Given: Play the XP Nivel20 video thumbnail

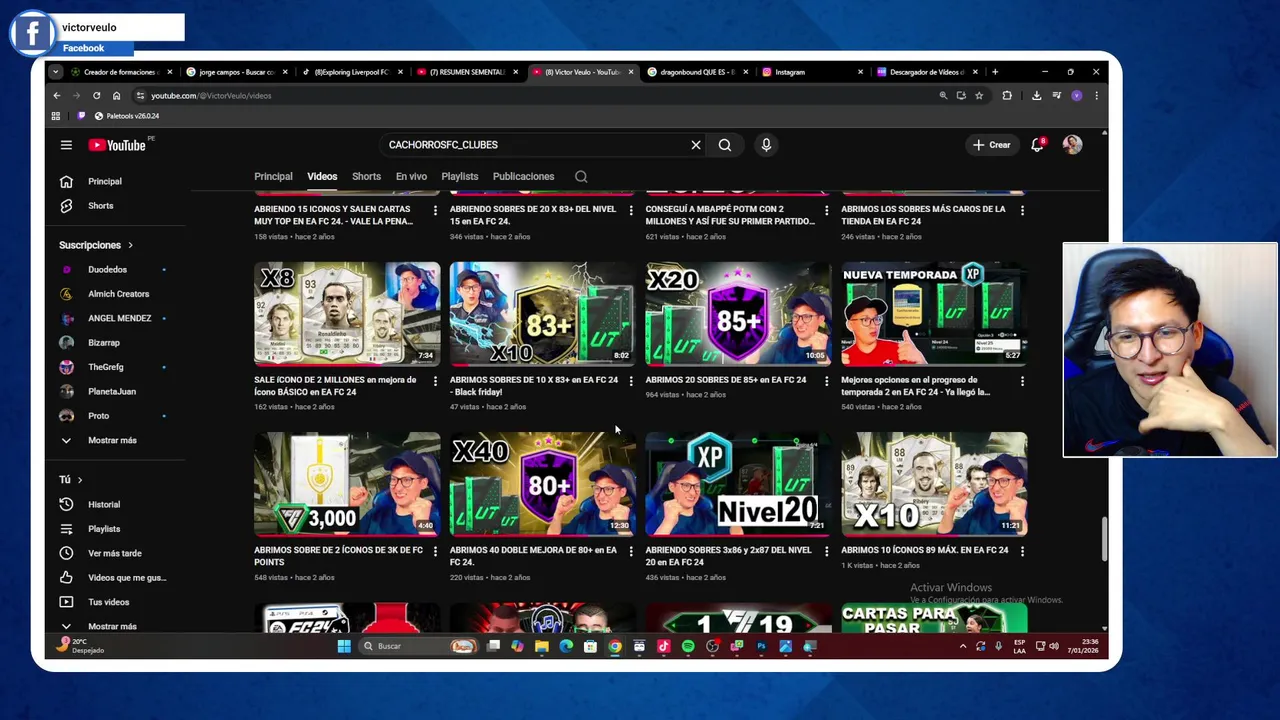Looking at the screenshot, I should point(738,484).
